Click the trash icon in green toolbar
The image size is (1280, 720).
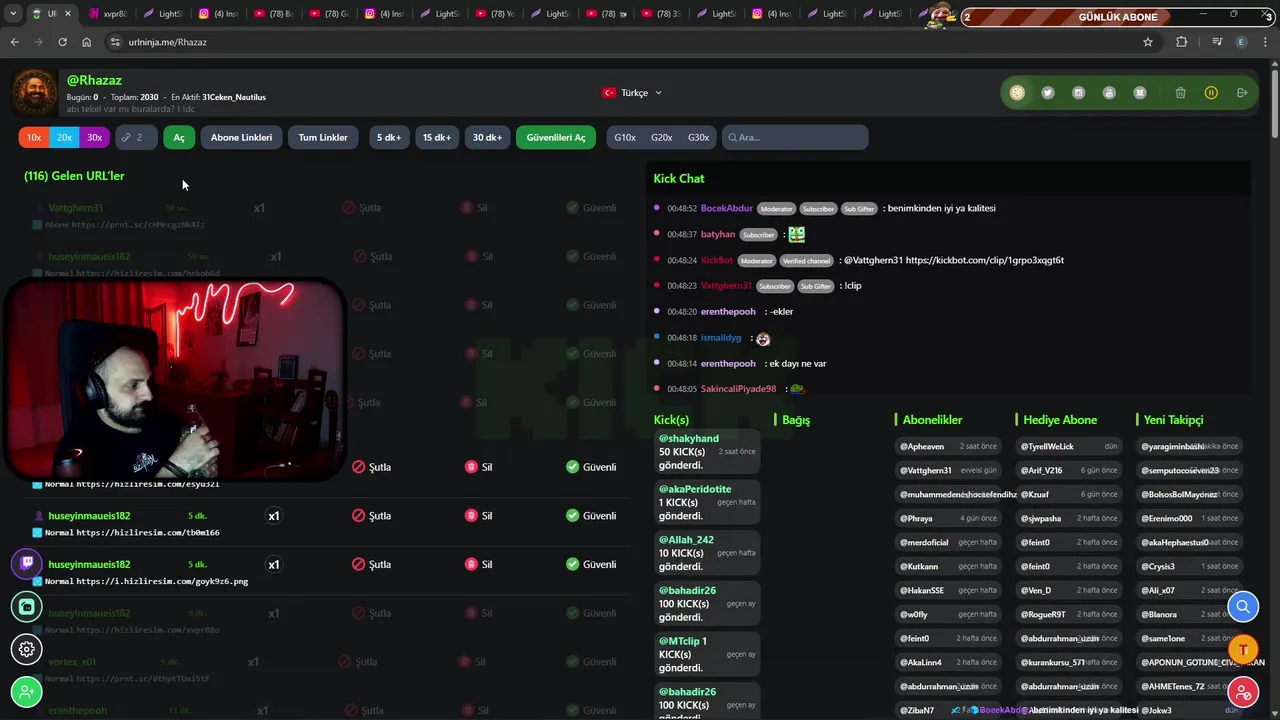pyautogui.click(x=1180, y=93)
